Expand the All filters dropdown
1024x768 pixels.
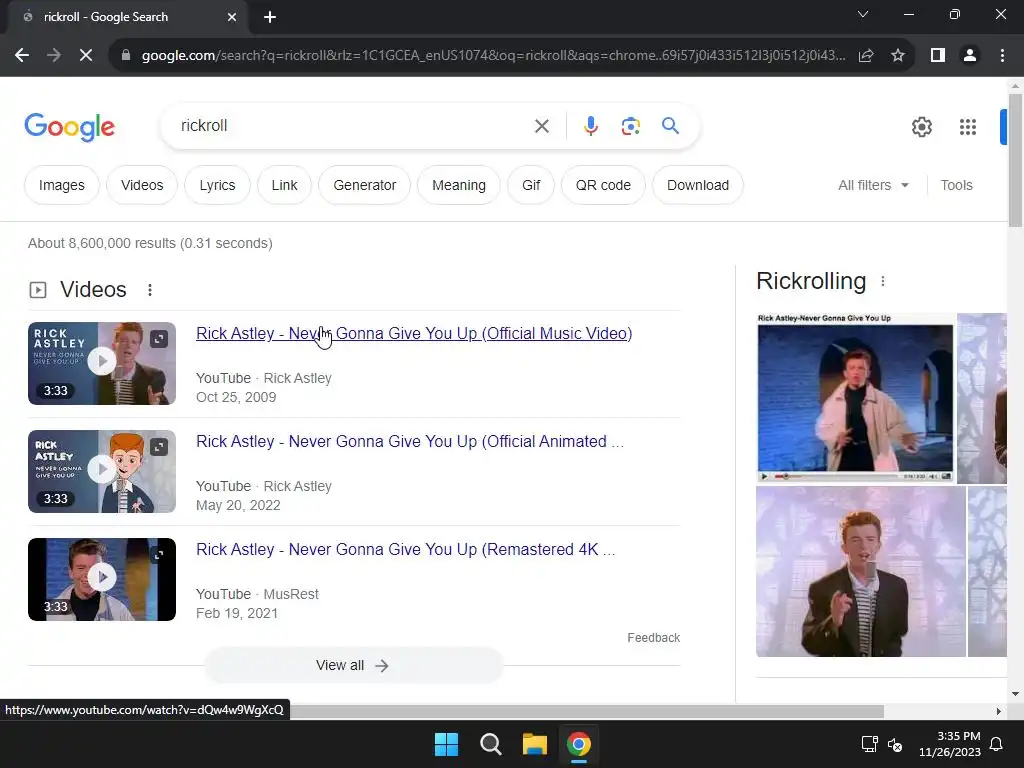coord(873,185)
